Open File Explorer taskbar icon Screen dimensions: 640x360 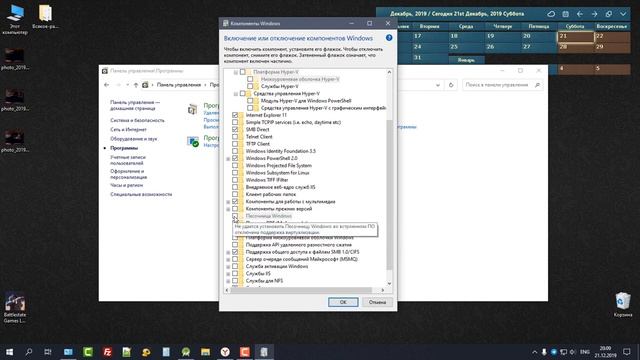205,352
